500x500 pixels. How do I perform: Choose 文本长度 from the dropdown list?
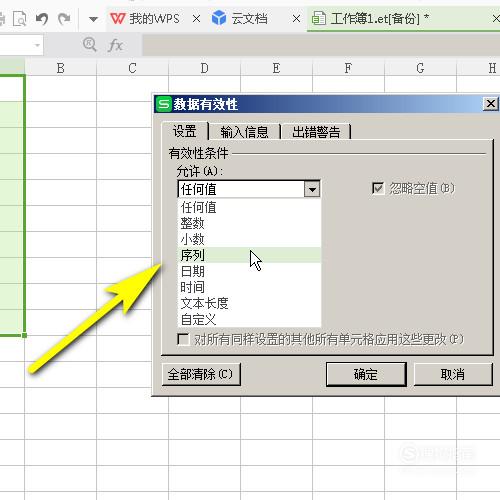click(x=249, y=303)
